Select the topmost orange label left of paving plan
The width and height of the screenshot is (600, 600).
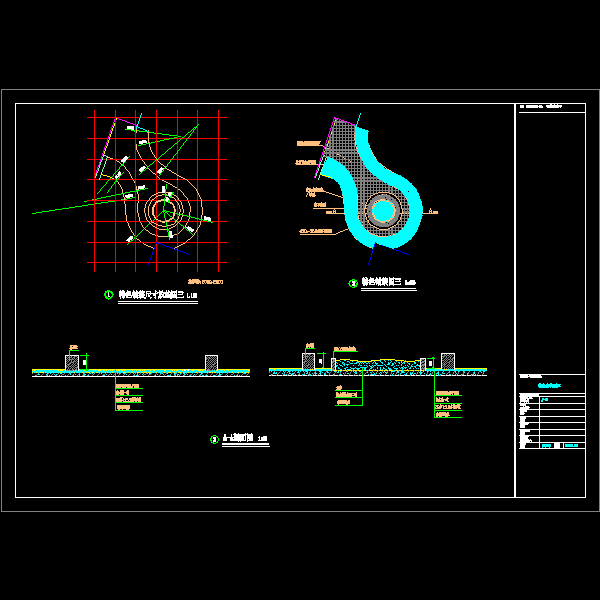[x=308, y=143]
